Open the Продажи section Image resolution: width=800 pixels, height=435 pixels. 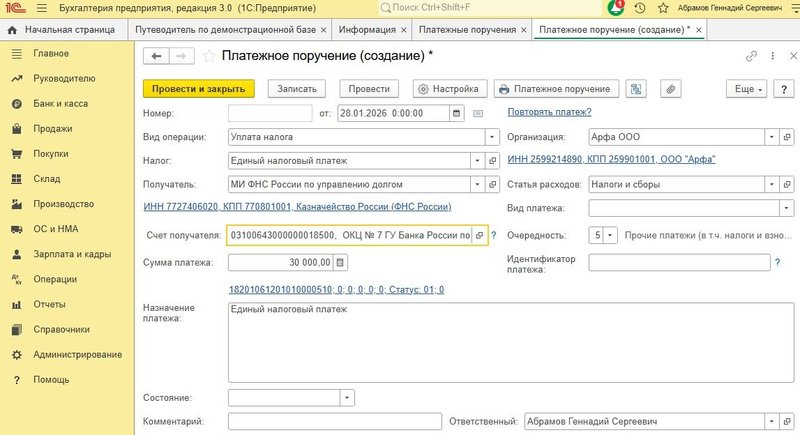click(53, 129)
